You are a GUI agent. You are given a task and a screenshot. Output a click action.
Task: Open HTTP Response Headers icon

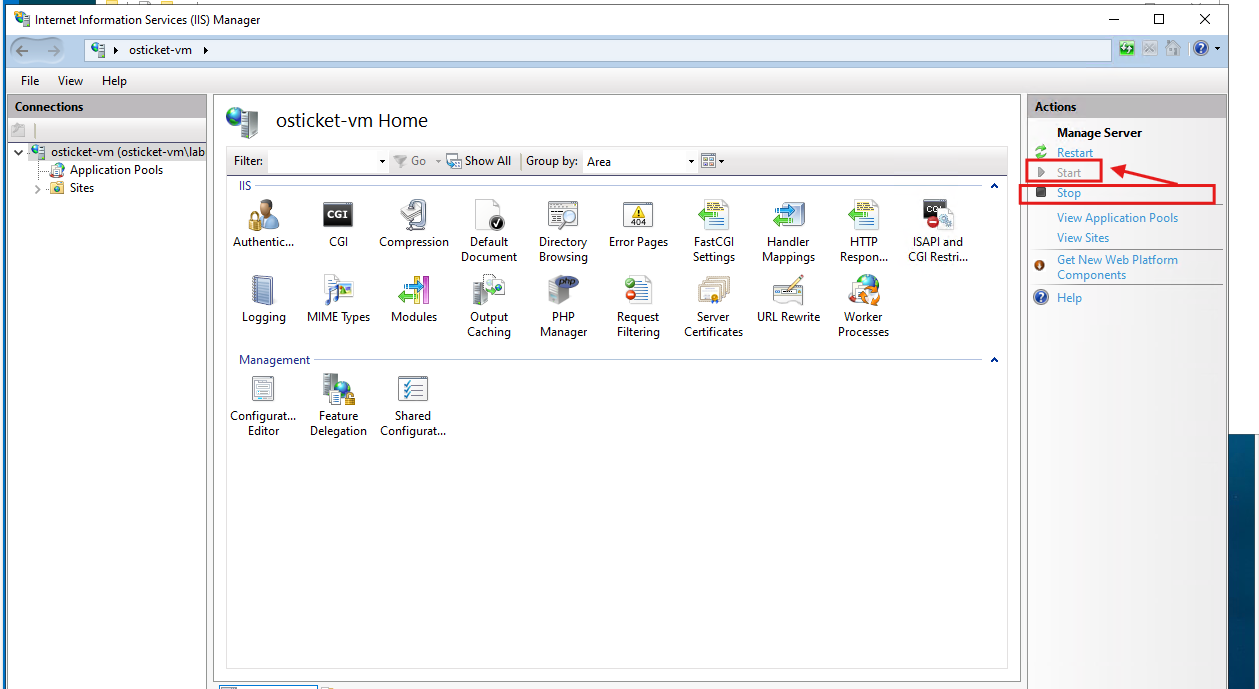tap(863, 231)
